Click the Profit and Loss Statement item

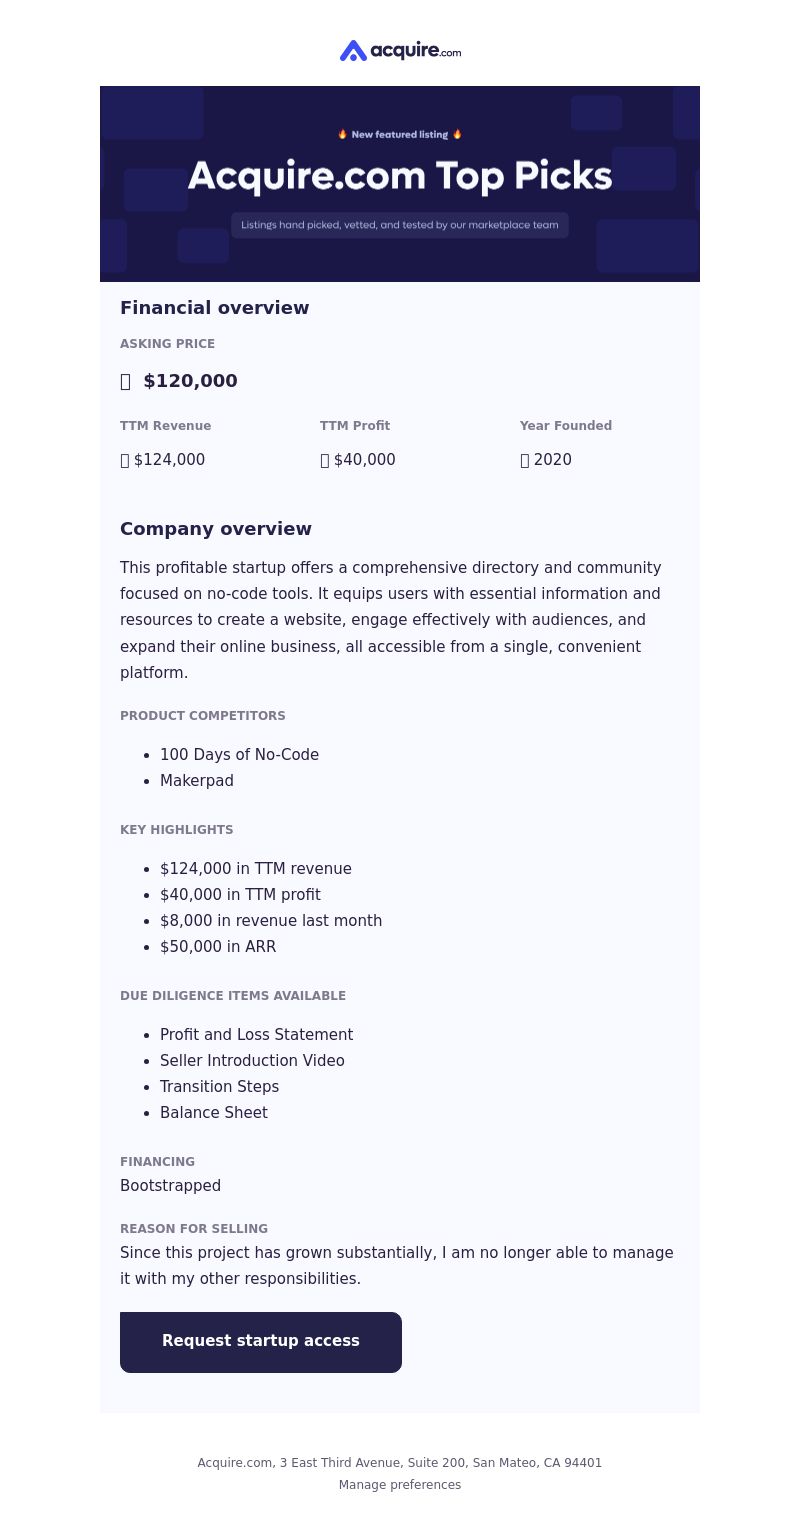256,1035
